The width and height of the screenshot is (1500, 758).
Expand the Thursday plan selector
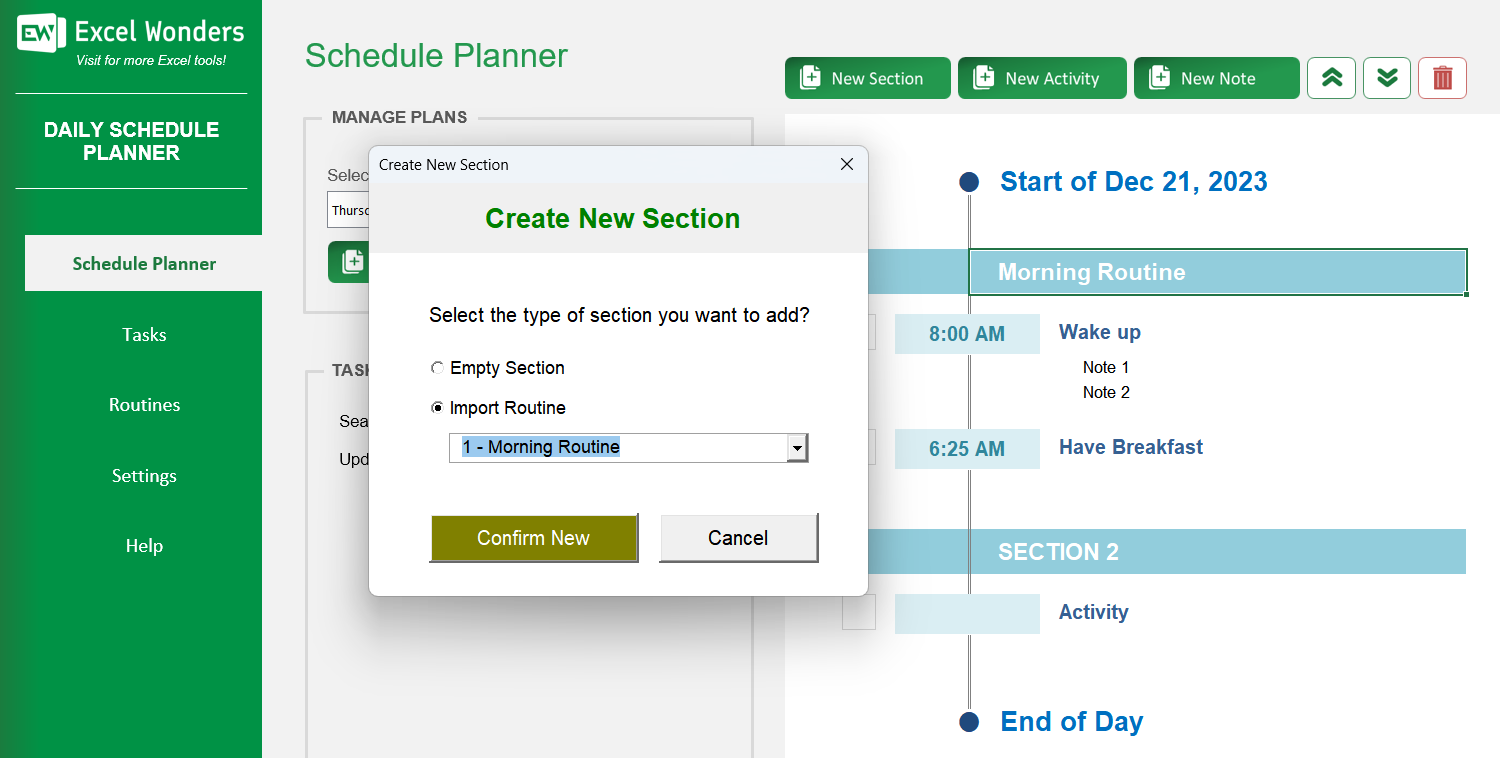350,209
